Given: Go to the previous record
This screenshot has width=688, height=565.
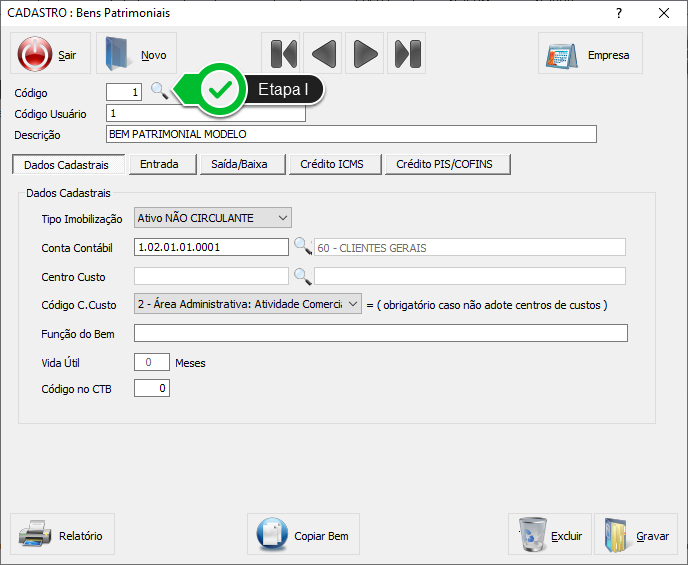Looking at the screenshot, I should click(x=324, y=54).
